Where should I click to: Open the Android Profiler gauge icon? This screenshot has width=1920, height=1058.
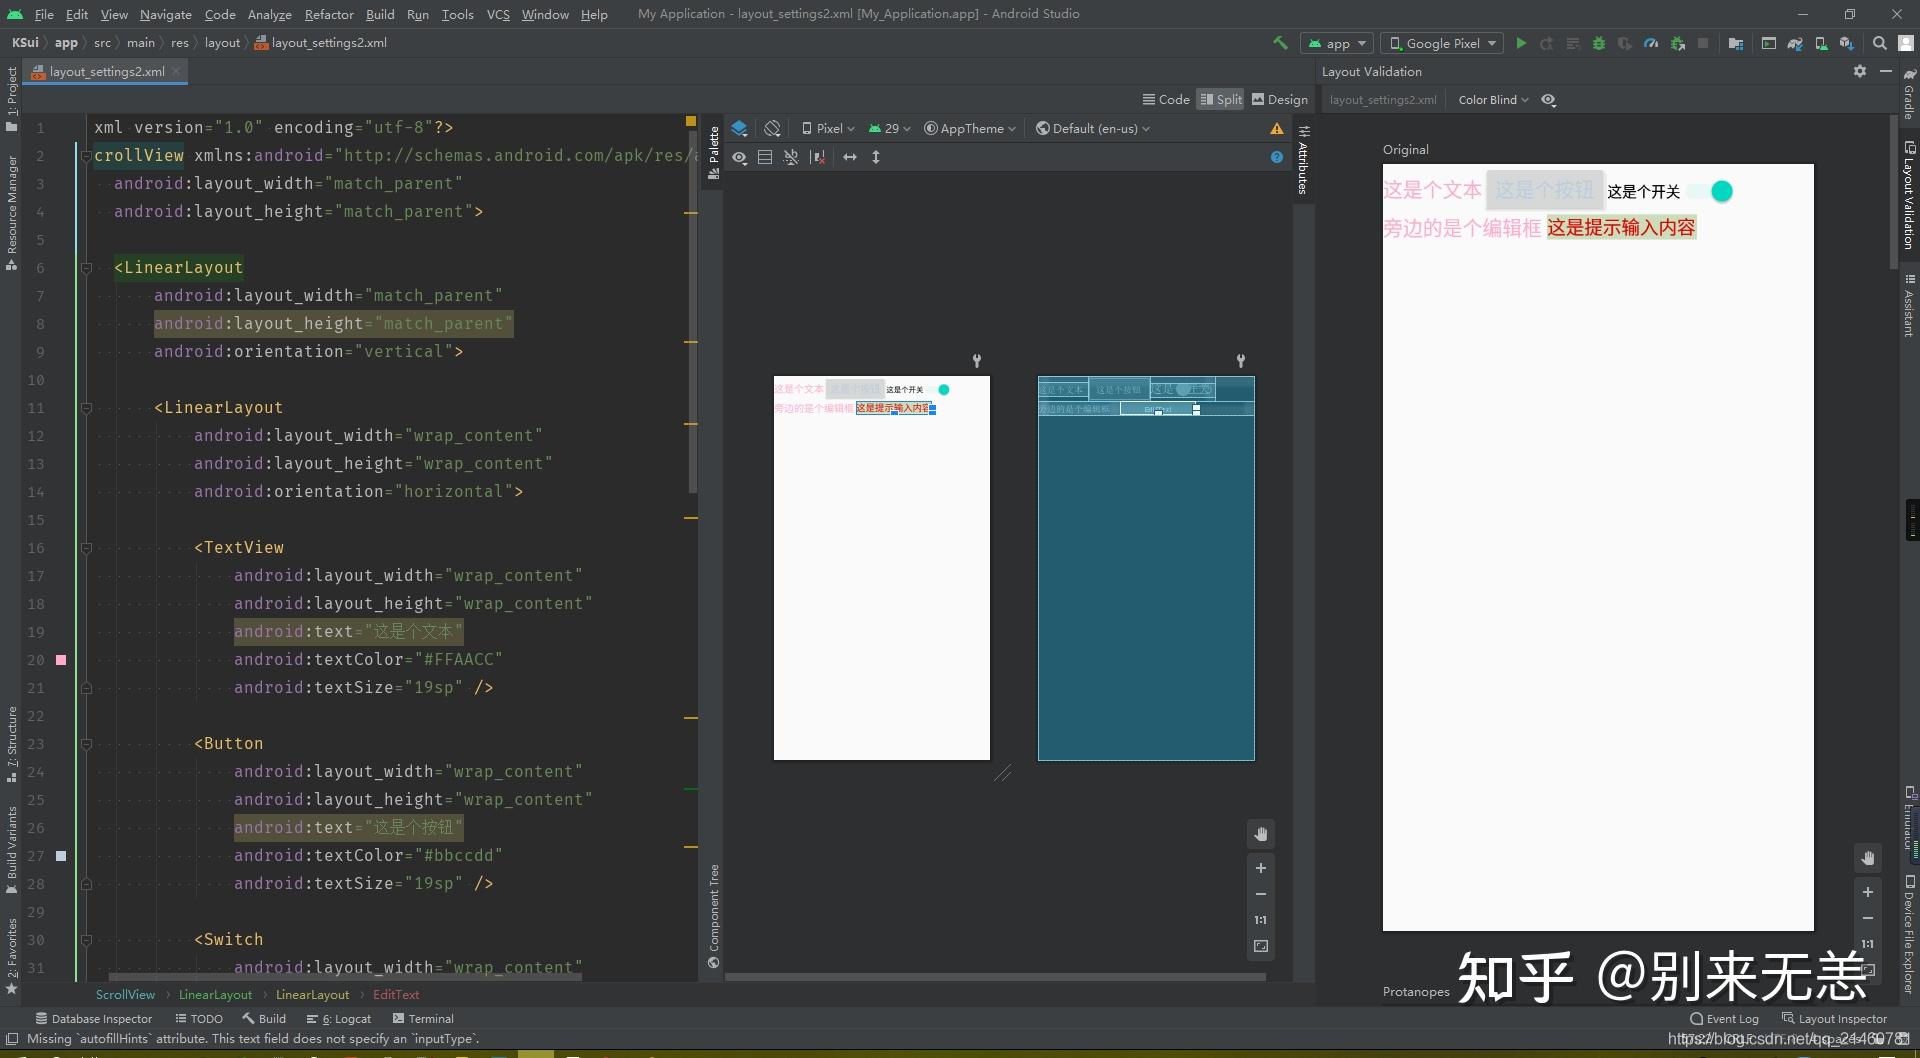[x=1651, y=43]
